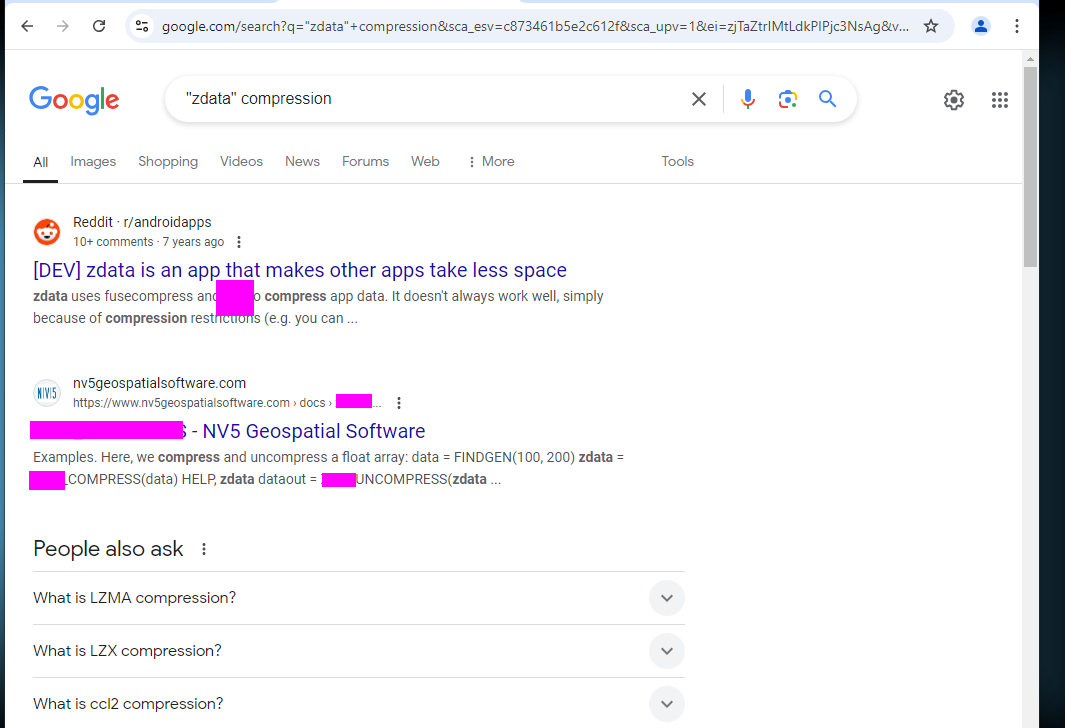
Task: Go back to the previous page
Action: click(x=27, y=26)
